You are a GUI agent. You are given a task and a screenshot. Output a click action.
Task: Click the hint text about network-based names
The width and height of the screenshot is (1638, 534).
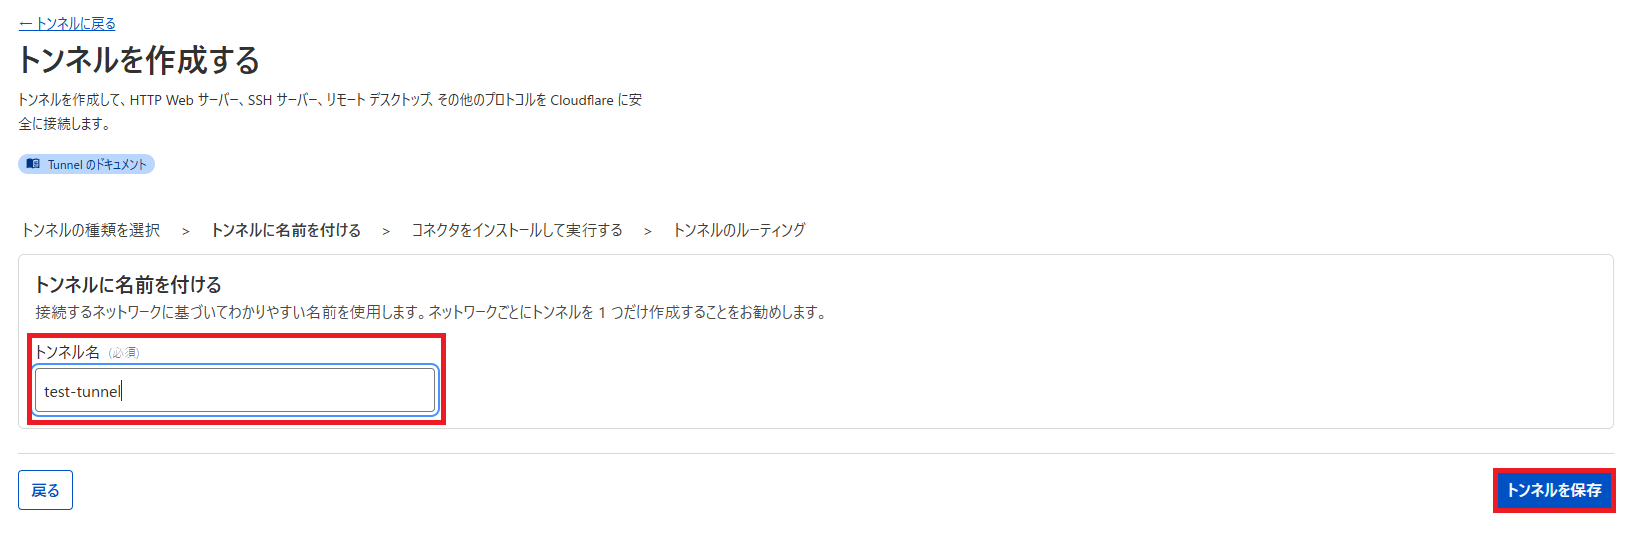(431, 312)
